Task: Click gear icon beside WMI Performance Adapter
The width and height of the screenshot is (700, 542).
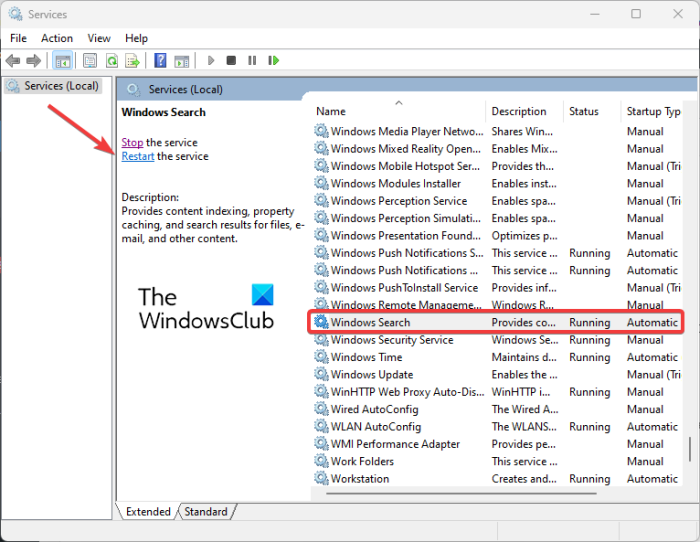Action: tap(321, 443)
